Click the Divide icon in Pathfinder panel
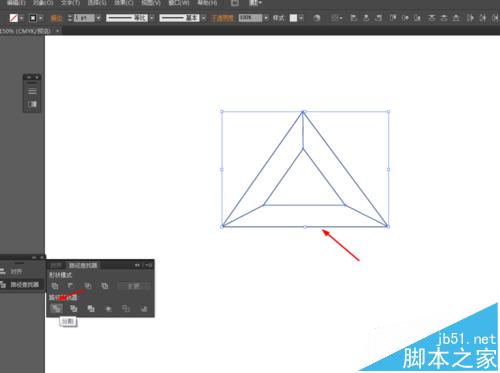Viewport: 500px width, 373px height. tap(56, 308)
